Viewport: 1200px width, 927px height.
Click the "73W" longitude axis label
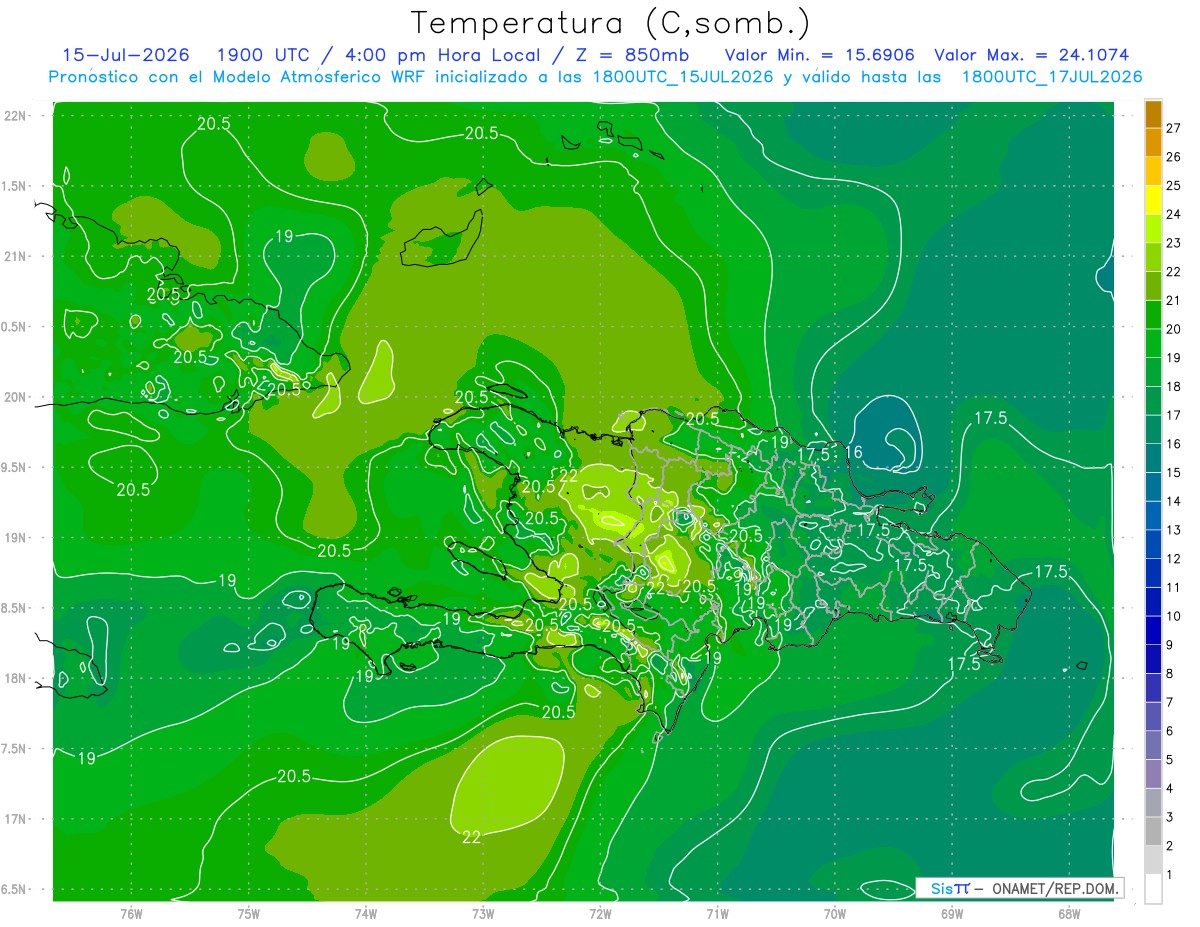point(483,914)
